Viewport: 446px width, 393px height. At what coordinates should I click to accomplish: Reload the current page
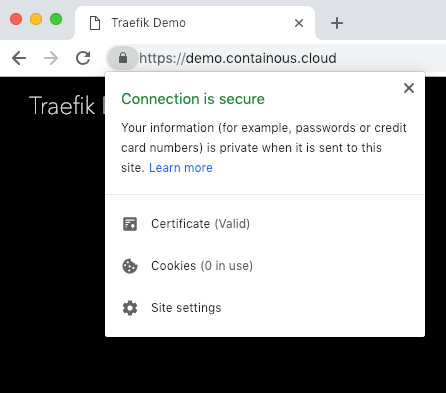83,58
